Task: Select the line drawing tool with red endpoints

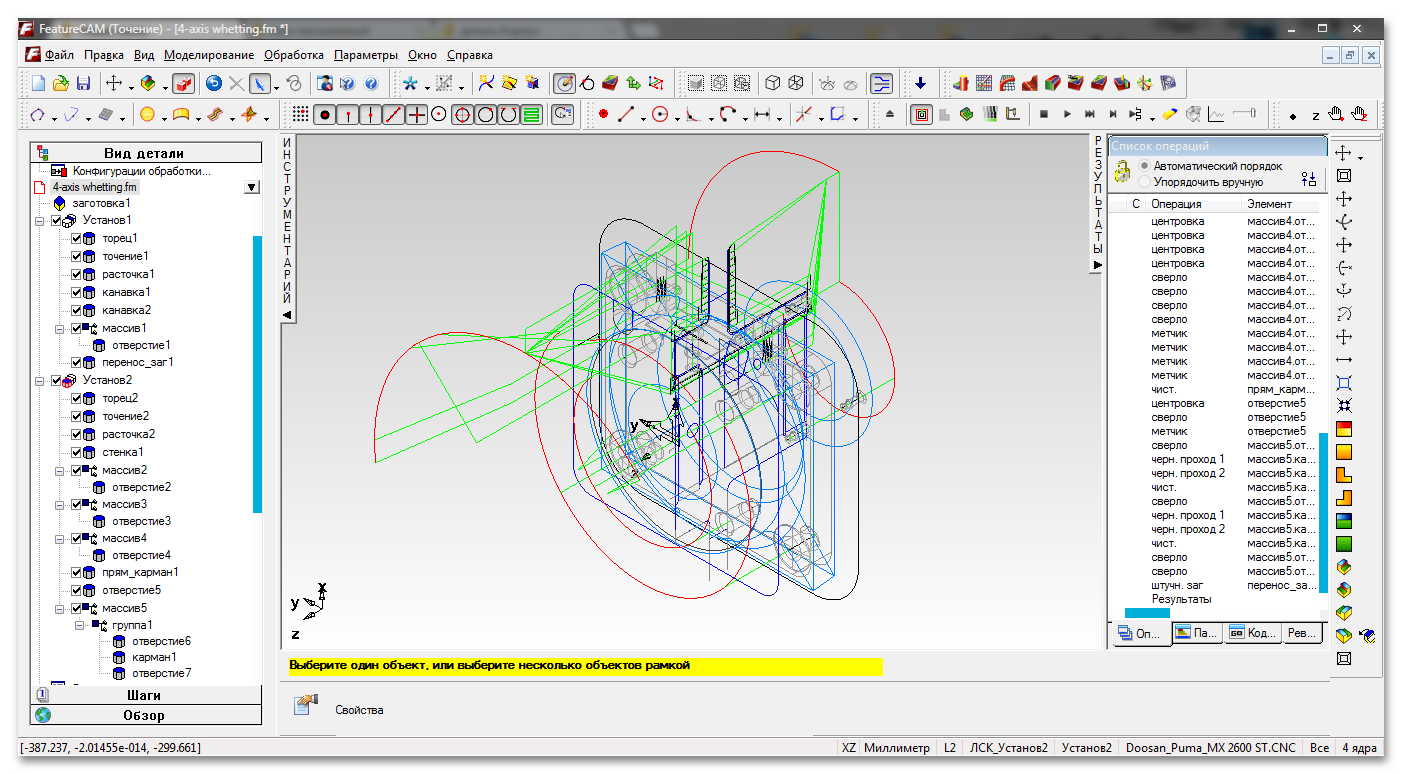Action: [x=627, y=115]
